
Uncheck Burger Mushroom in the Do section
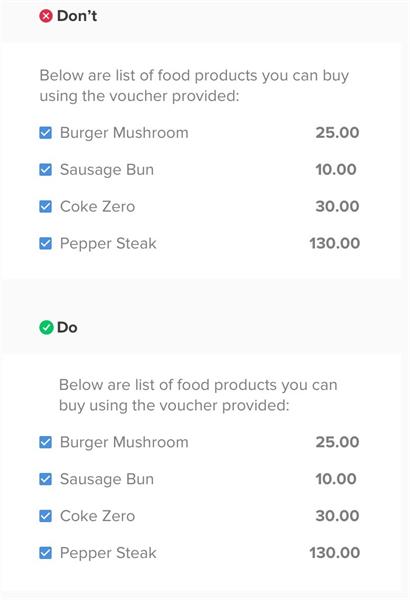(46, 442)
